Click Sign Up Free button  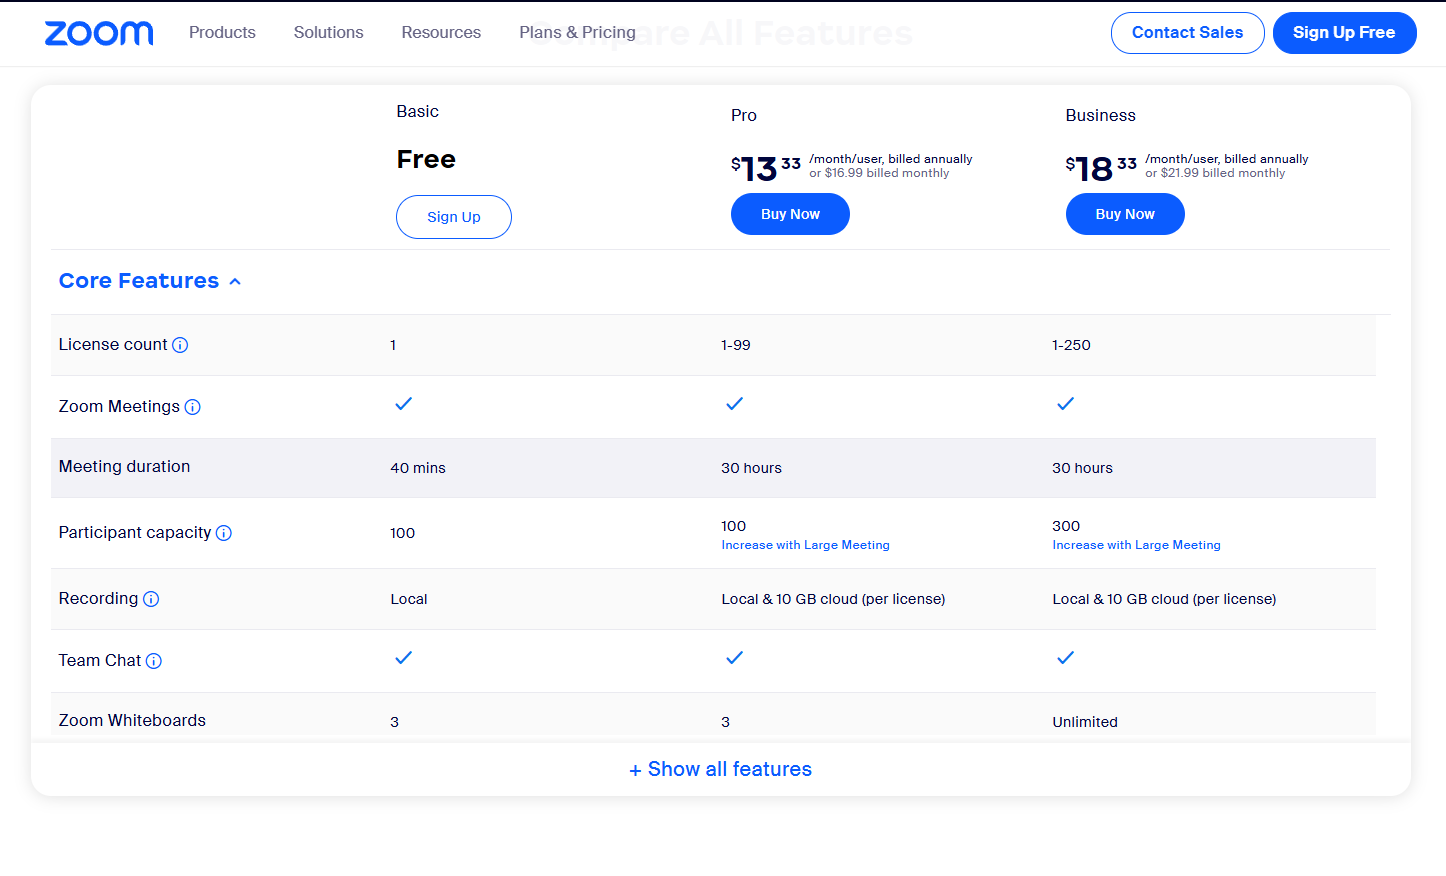click(1343, 33)
